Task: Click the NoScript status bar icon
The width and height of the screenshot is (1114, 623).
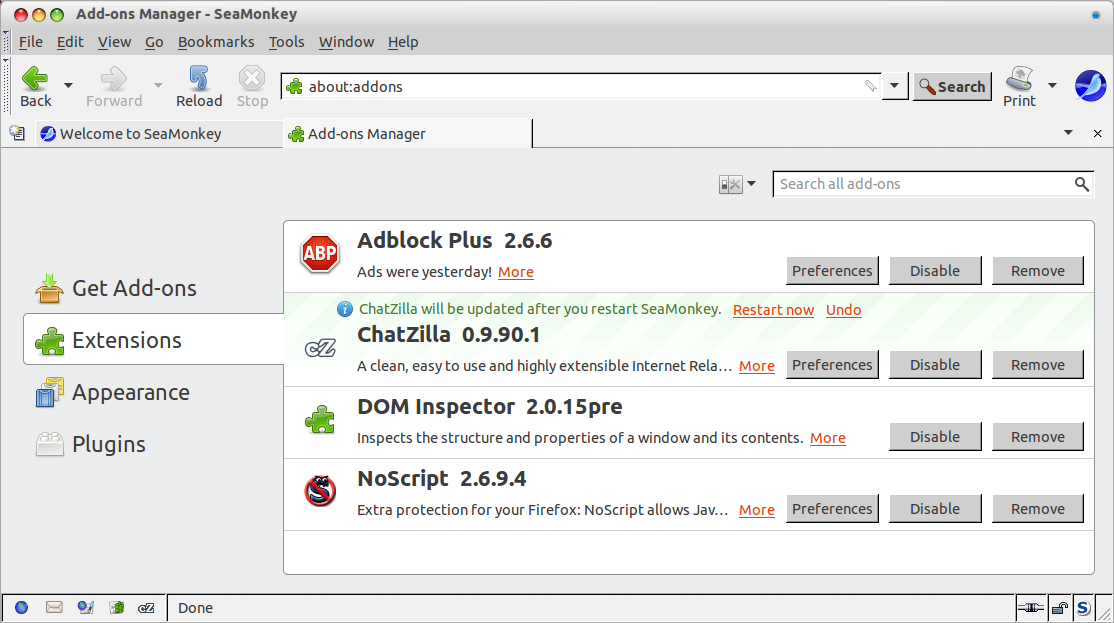Action: click(x=1083, y=608)
